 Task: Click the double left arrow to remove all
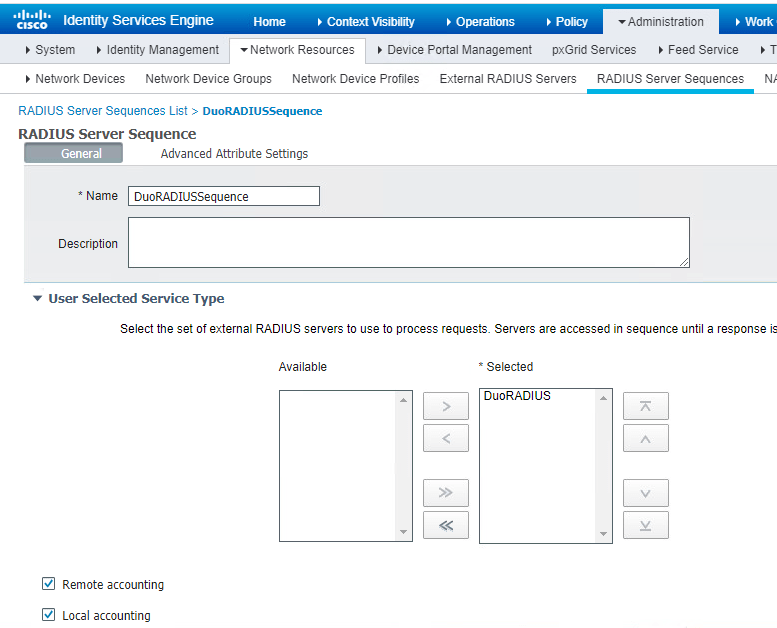click(446, 525)
